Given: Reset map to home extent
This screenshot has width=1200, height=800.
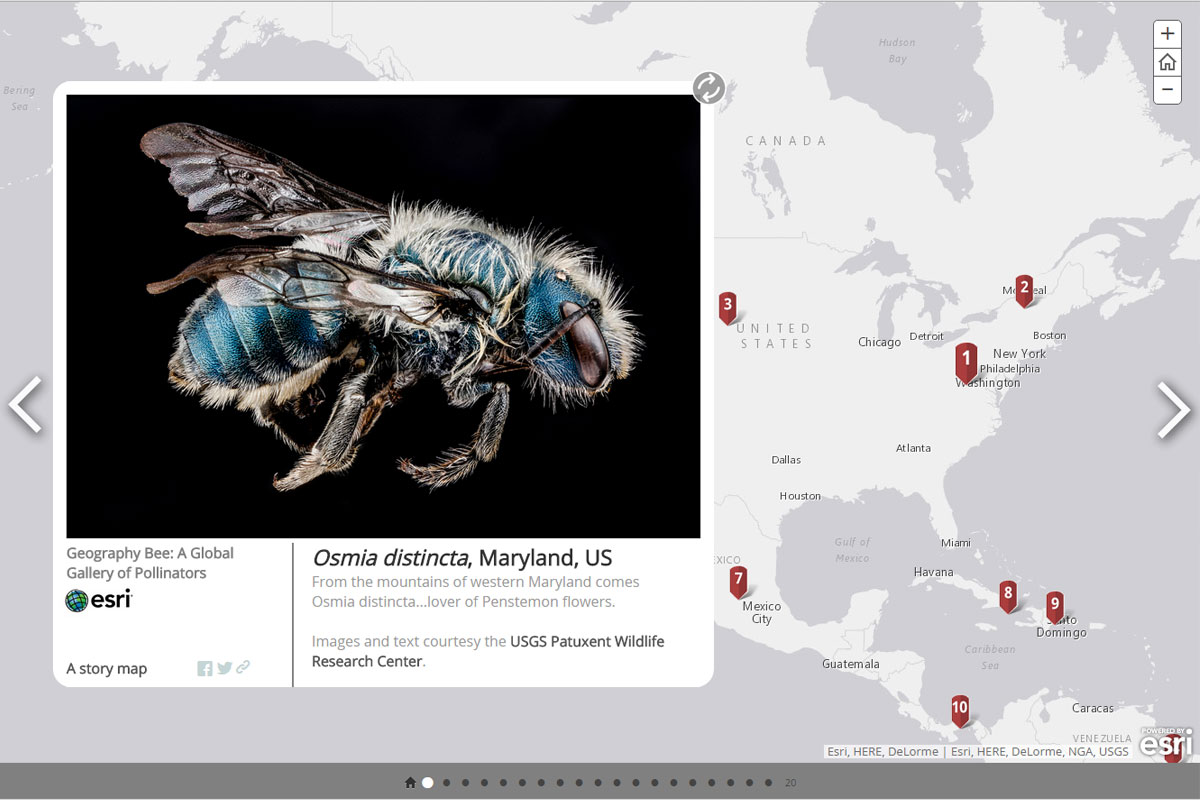Looking at the screenshot, I should click(1167, 62).
